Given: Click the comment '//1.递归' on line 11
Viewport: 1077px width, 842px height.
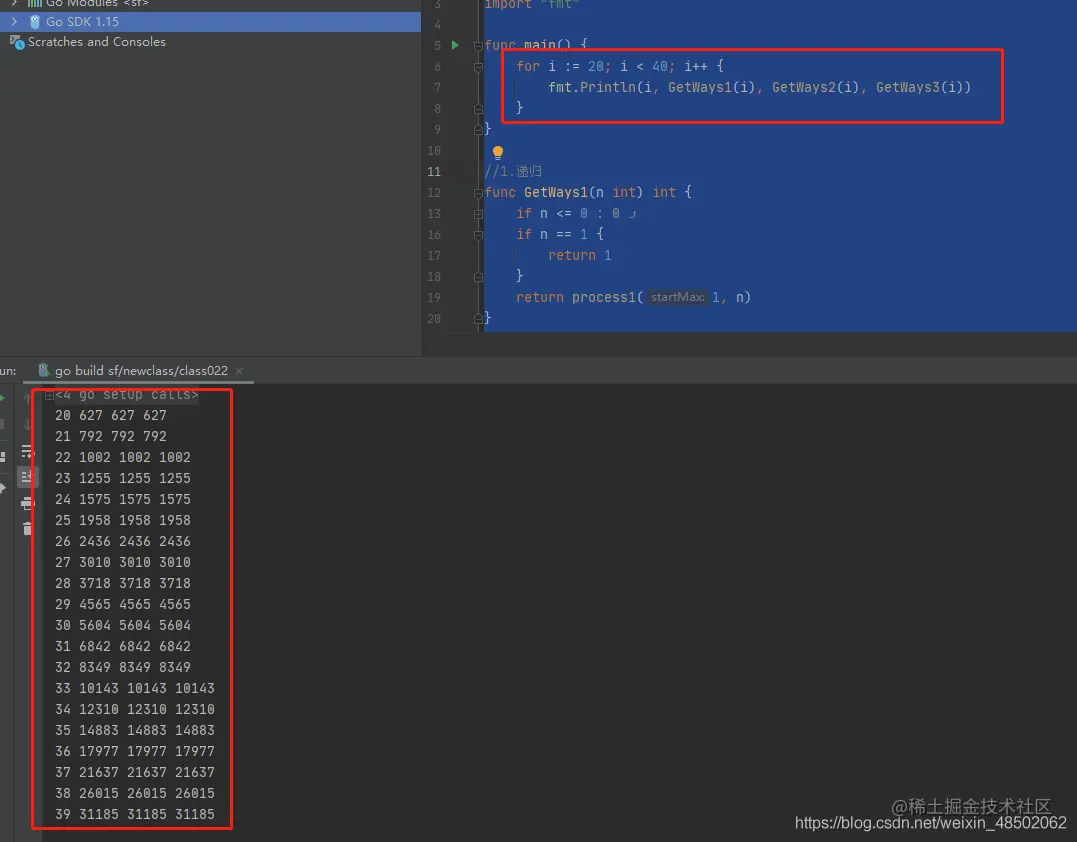Looking at the screenshot, I should (513, 172).
